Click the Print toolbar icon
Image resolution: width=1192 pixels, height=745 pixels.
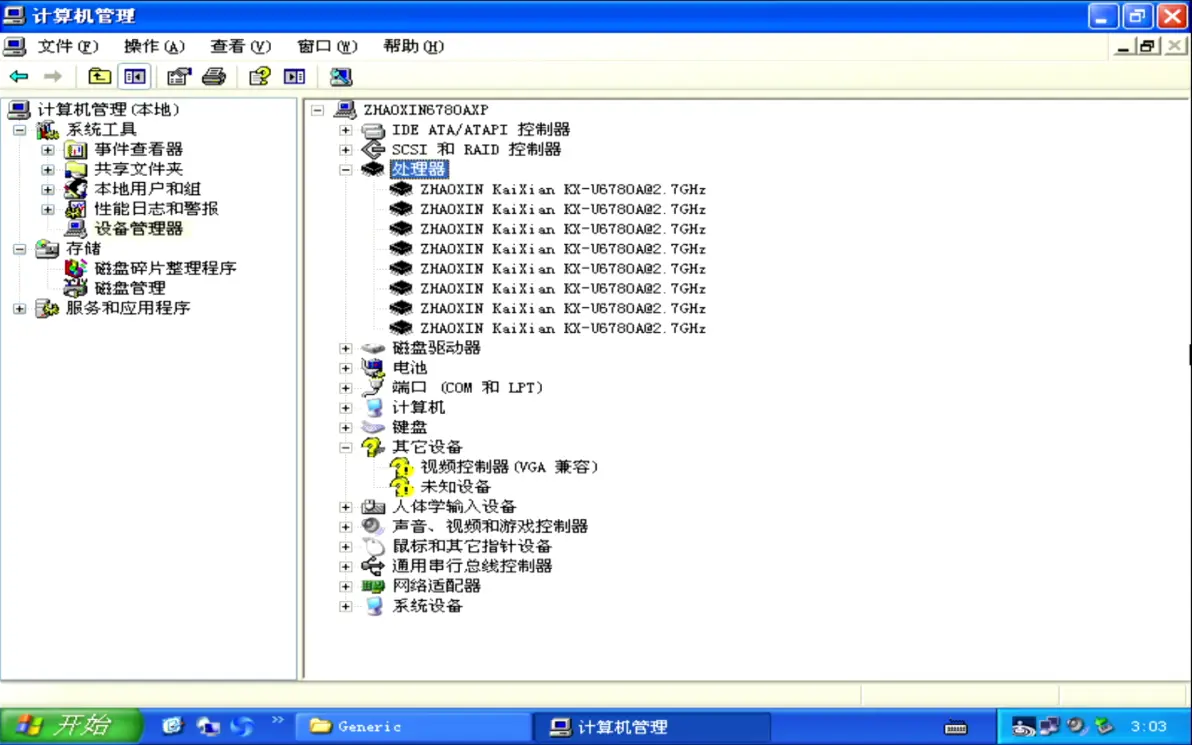tap(214, 76)
